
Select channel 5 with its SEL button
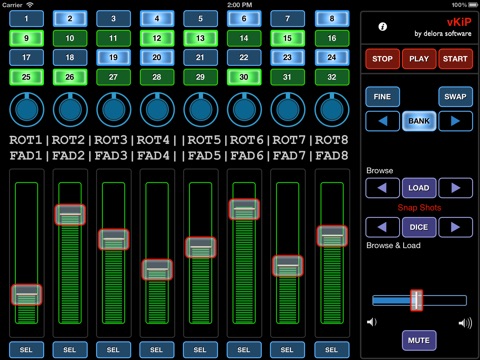(200, 350)
